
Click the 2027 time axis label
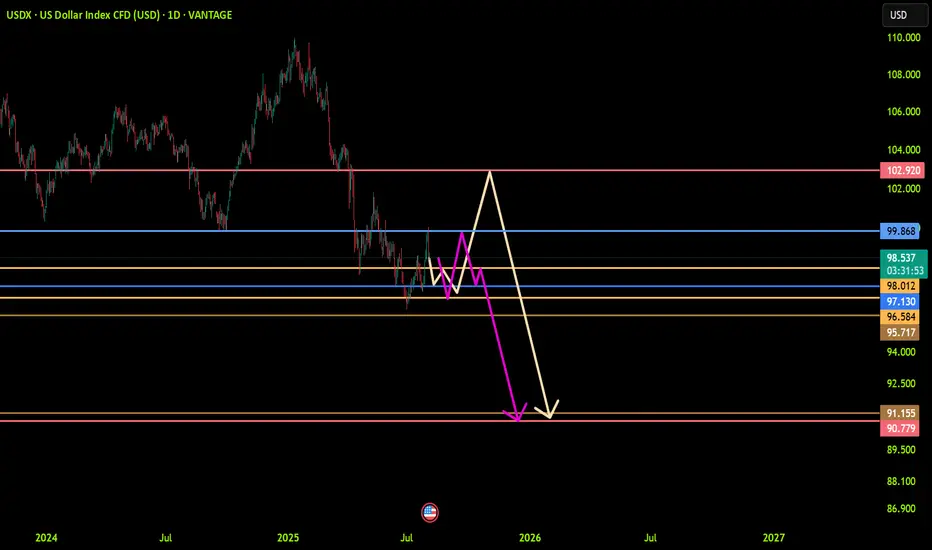(773, 538)
